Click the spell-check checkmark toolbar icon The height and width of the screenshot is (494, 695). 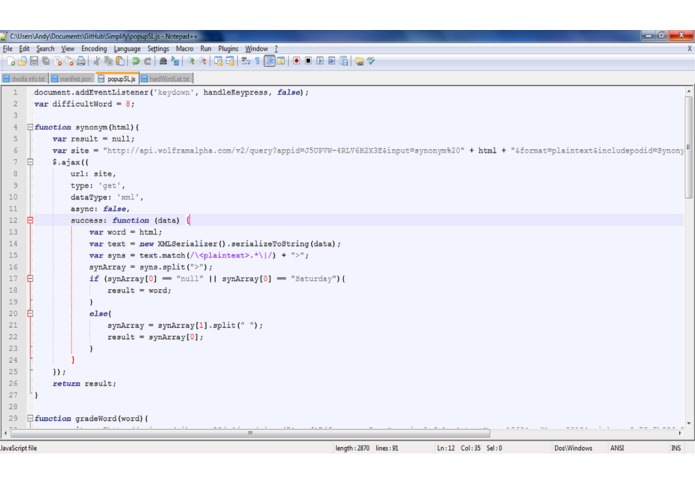(371, 61)
